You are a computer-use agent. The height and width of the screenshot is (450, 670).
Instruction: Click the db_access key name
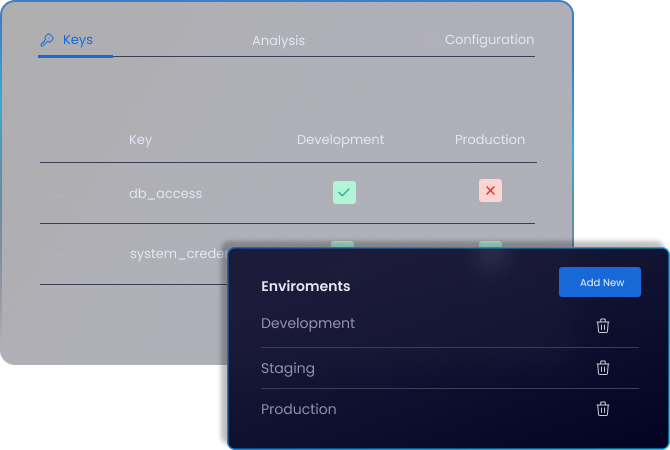coord(166,193)
